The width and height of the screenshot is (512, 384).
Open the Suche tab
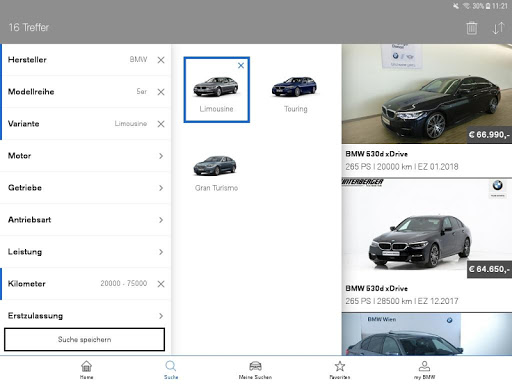click(x=171, y=370)
